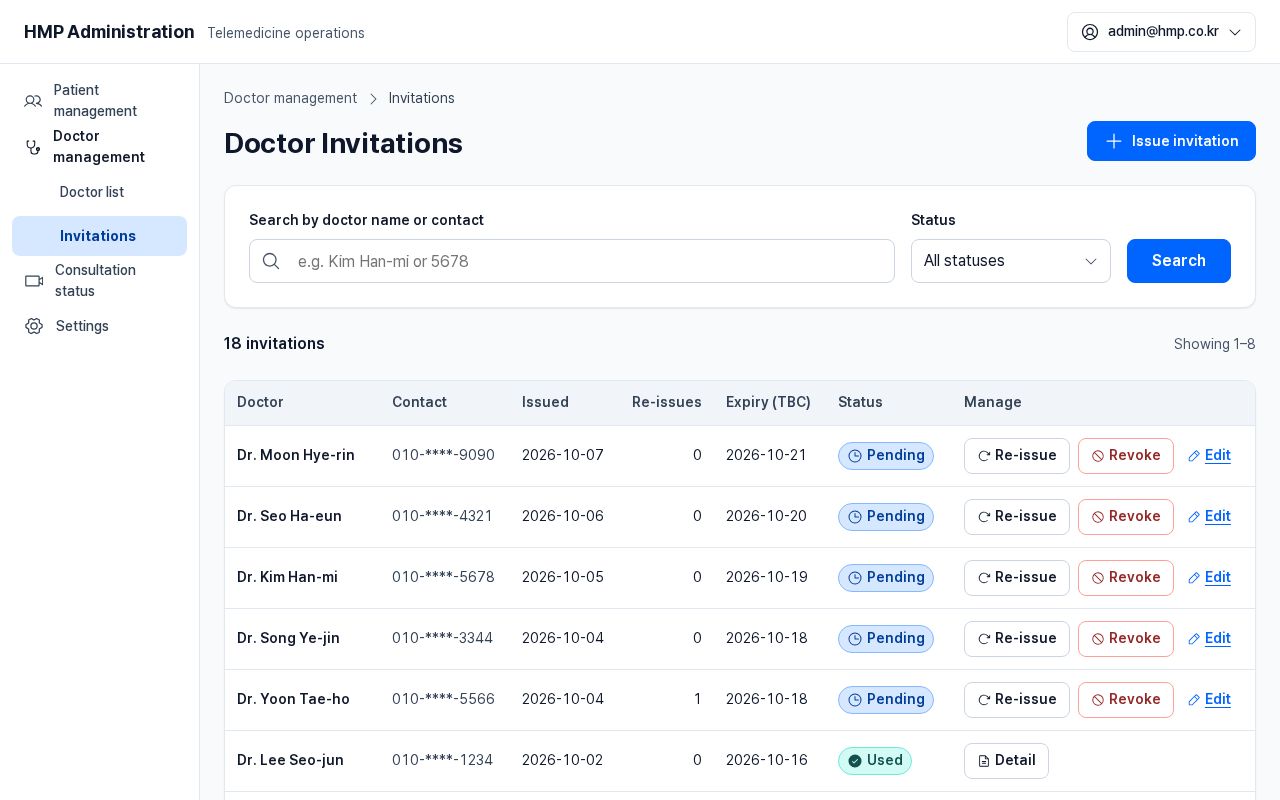
Task: Re-issue invitation for Dr. Yoon Tae-ho
Action: click(1017, 700)
